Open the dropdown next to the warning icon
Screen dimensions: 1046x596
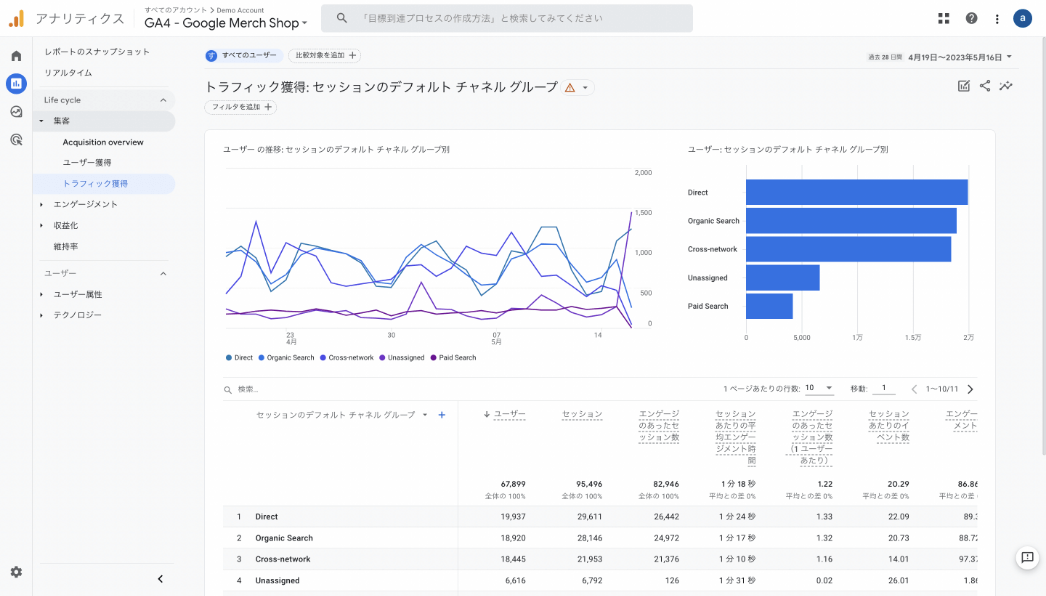coord(585,87)
